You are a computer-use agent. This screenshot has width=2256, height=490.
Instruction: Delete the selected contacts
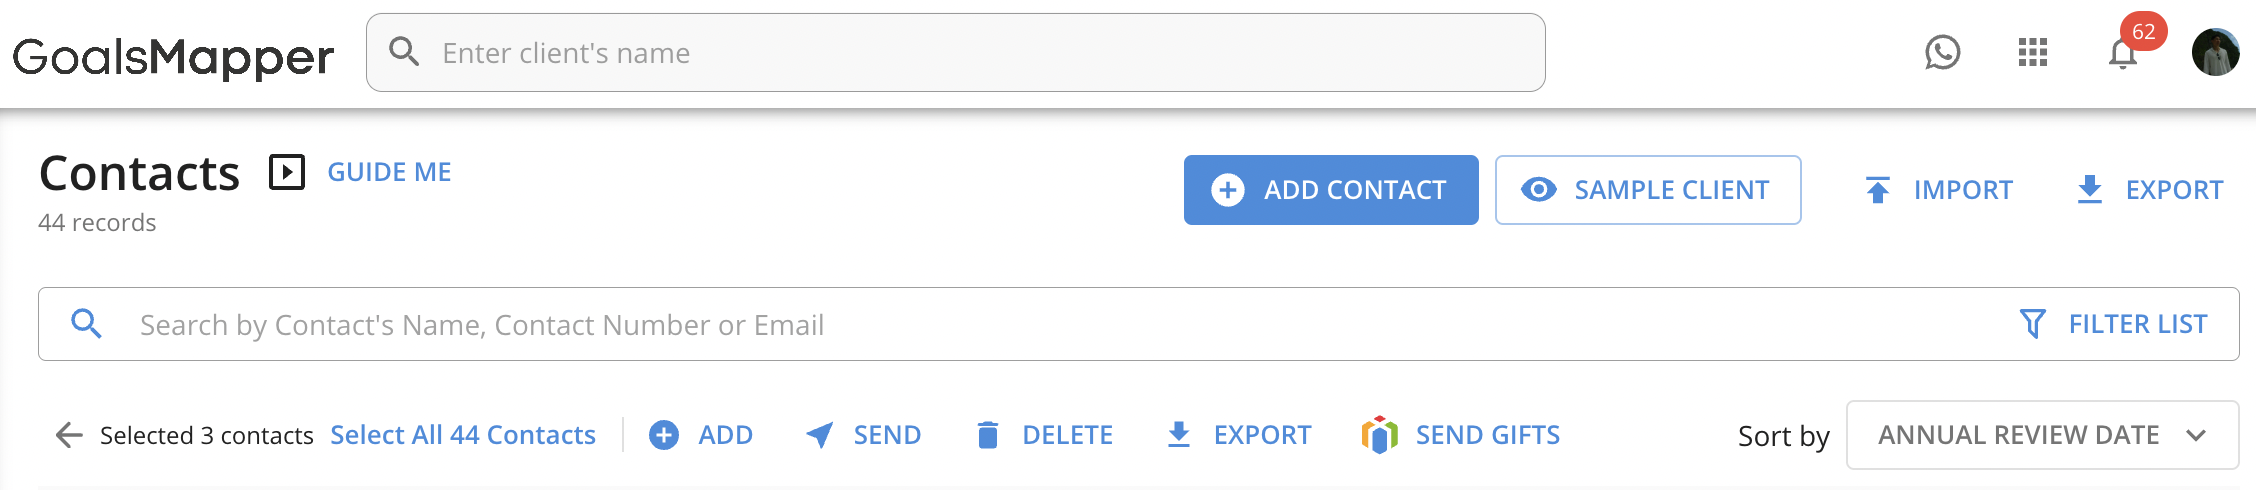click(1044, 435)
